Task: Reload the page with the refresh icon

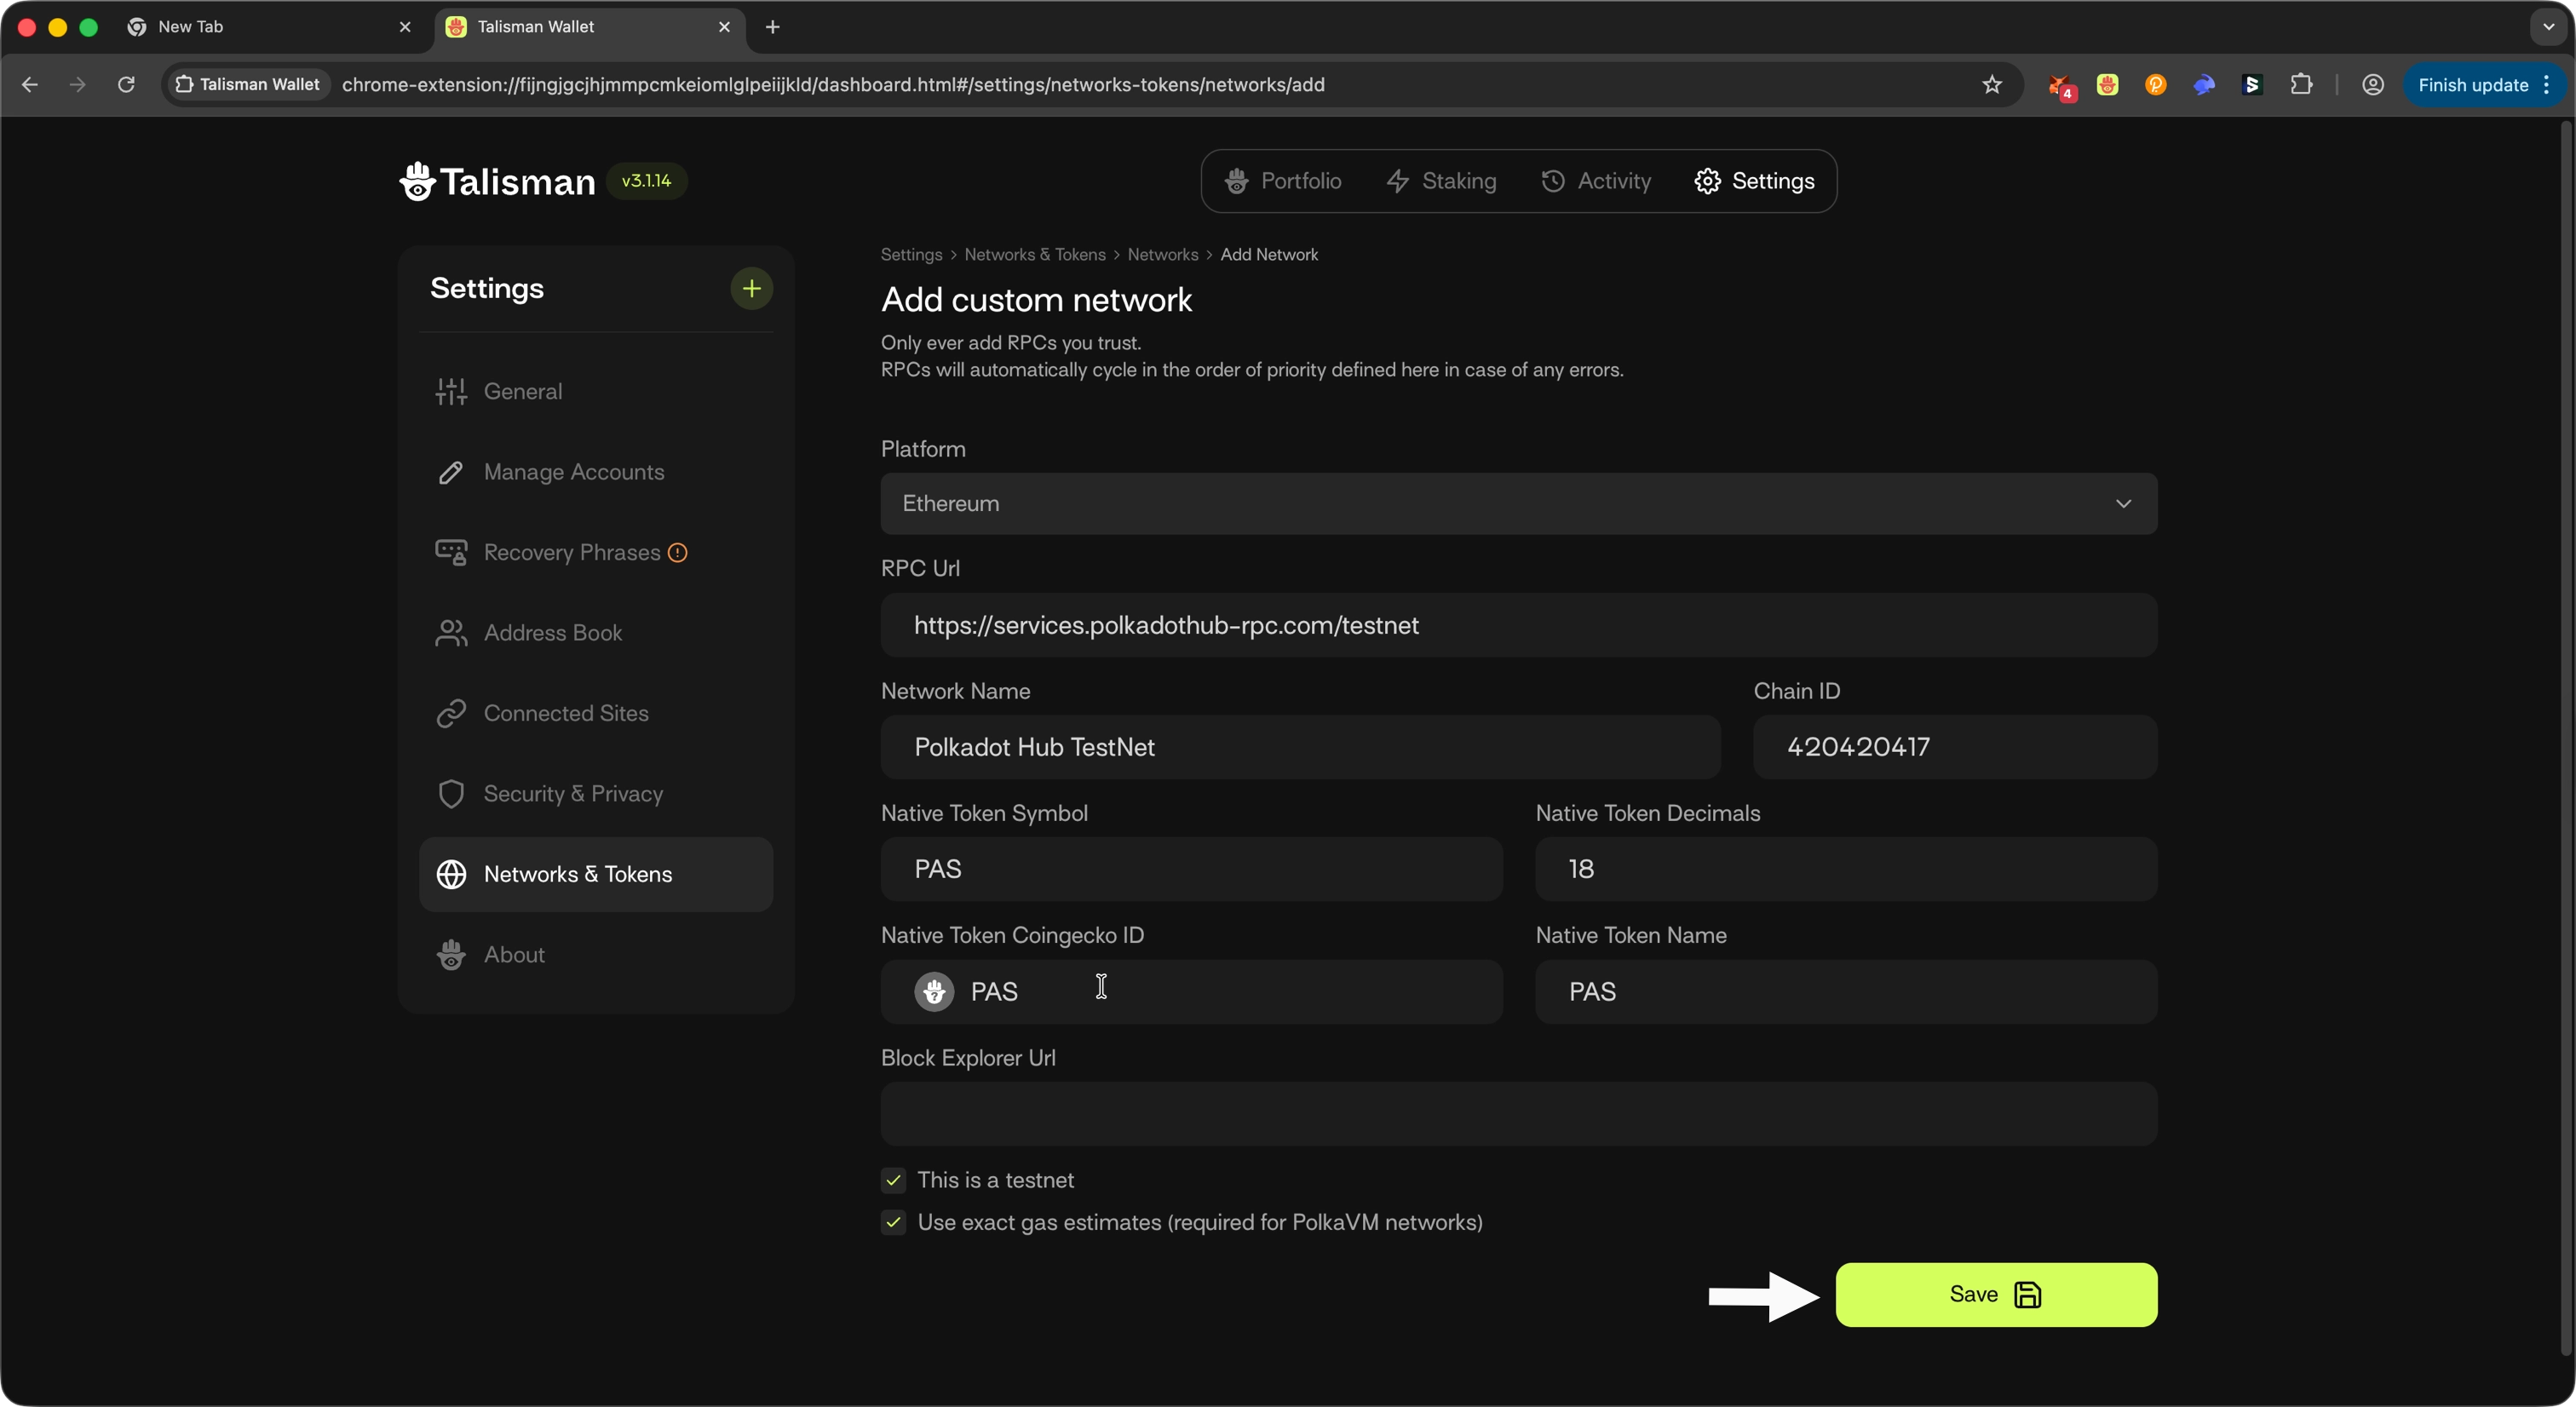Action: pyautogui.click(x=126, y=85)
